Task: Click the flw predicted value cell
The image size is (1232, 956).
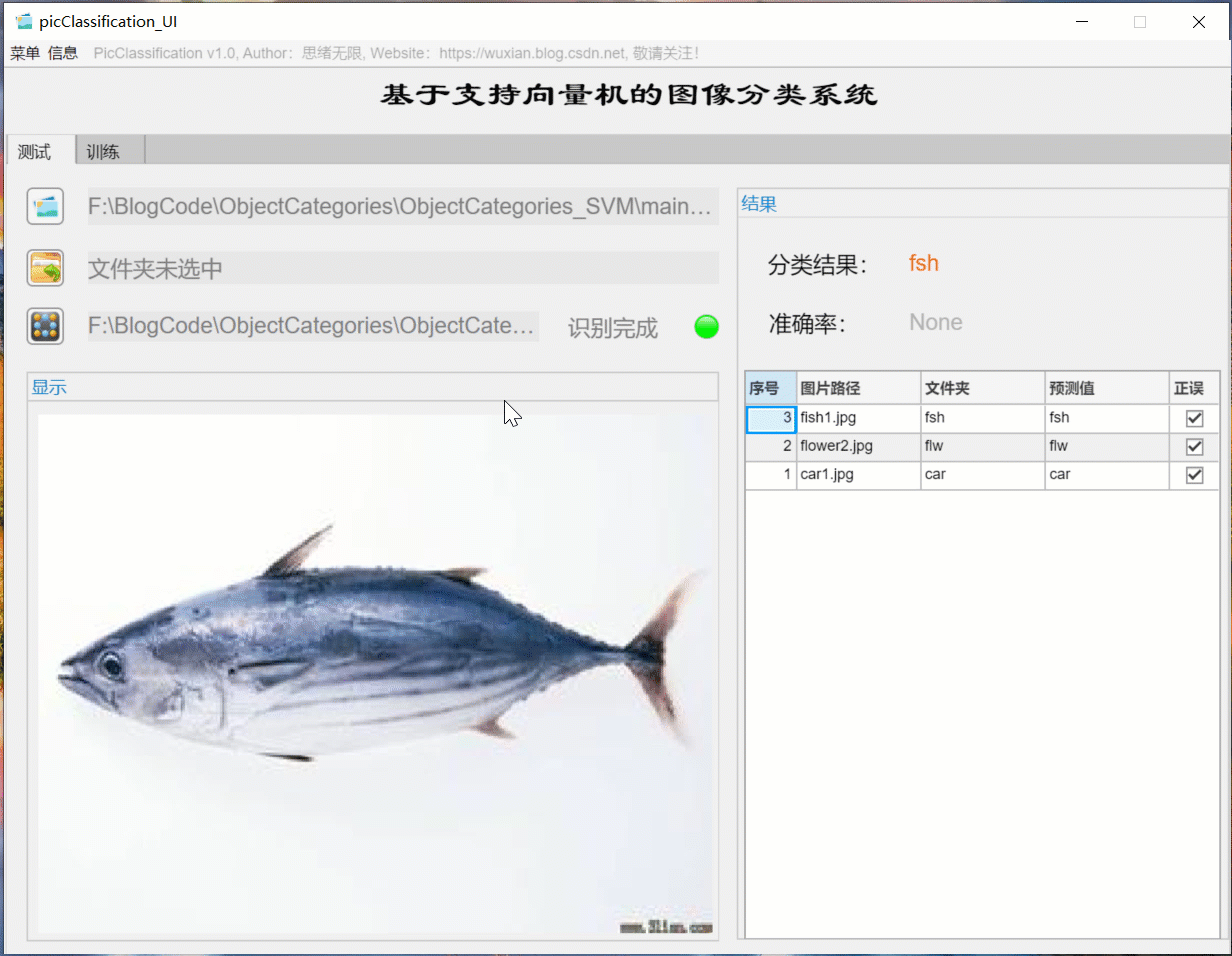Action: pyautogui.click(x=1107, y=446)
